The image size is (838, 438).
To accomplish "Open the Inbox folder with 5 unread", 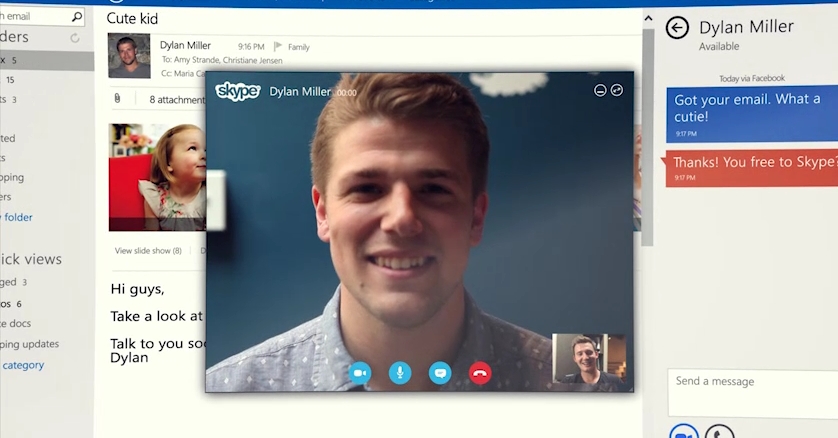I will pyautogui.click(x=40, y=61).
